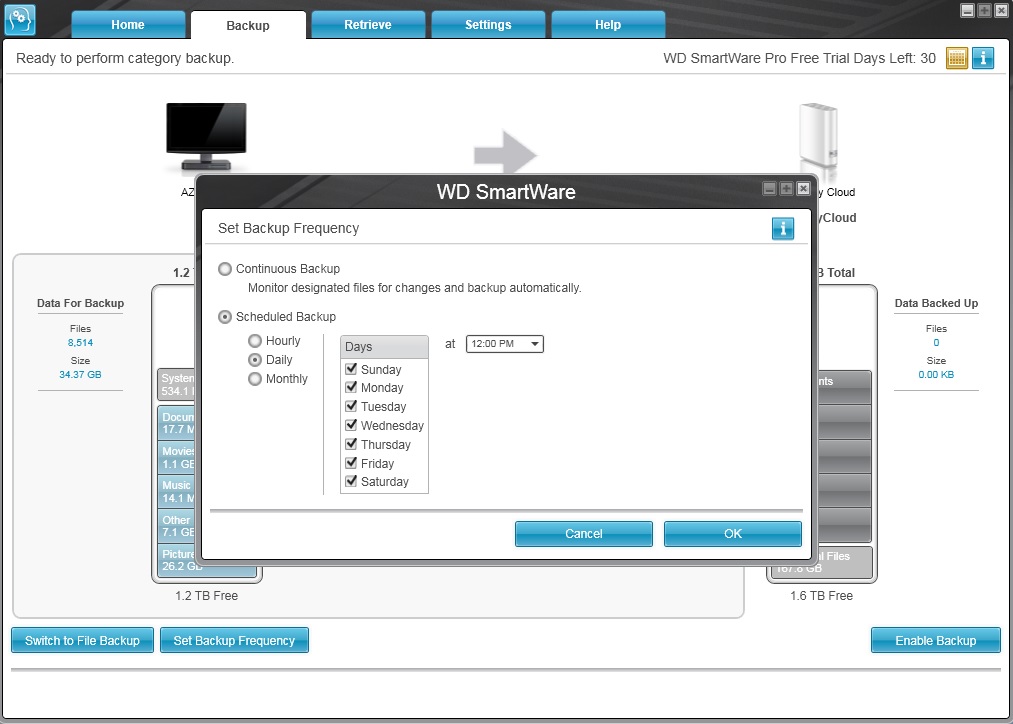Image resolution: width=1013 pixels, height=724 pixels.
Task: Uncheck the Monday checkbox
Action: [351, 387]
